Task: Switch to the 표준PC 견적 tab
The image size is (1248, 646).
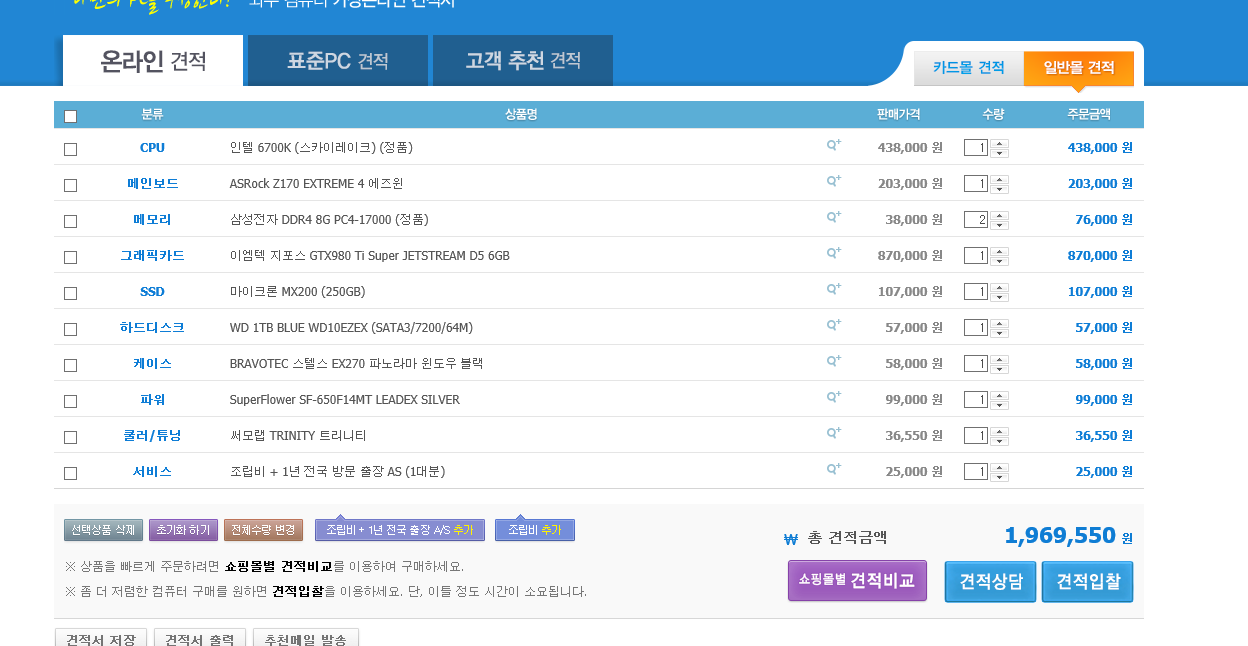Action: click(x=337, y=61)
